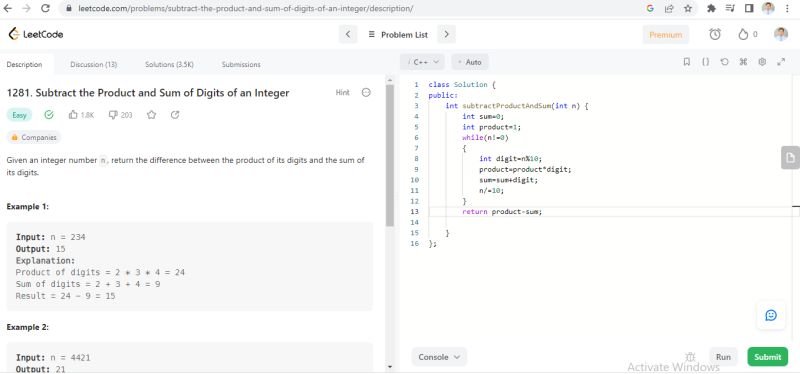Click the solved green checkmark icon
Screen dimensions: 800x374
point(49,115)
